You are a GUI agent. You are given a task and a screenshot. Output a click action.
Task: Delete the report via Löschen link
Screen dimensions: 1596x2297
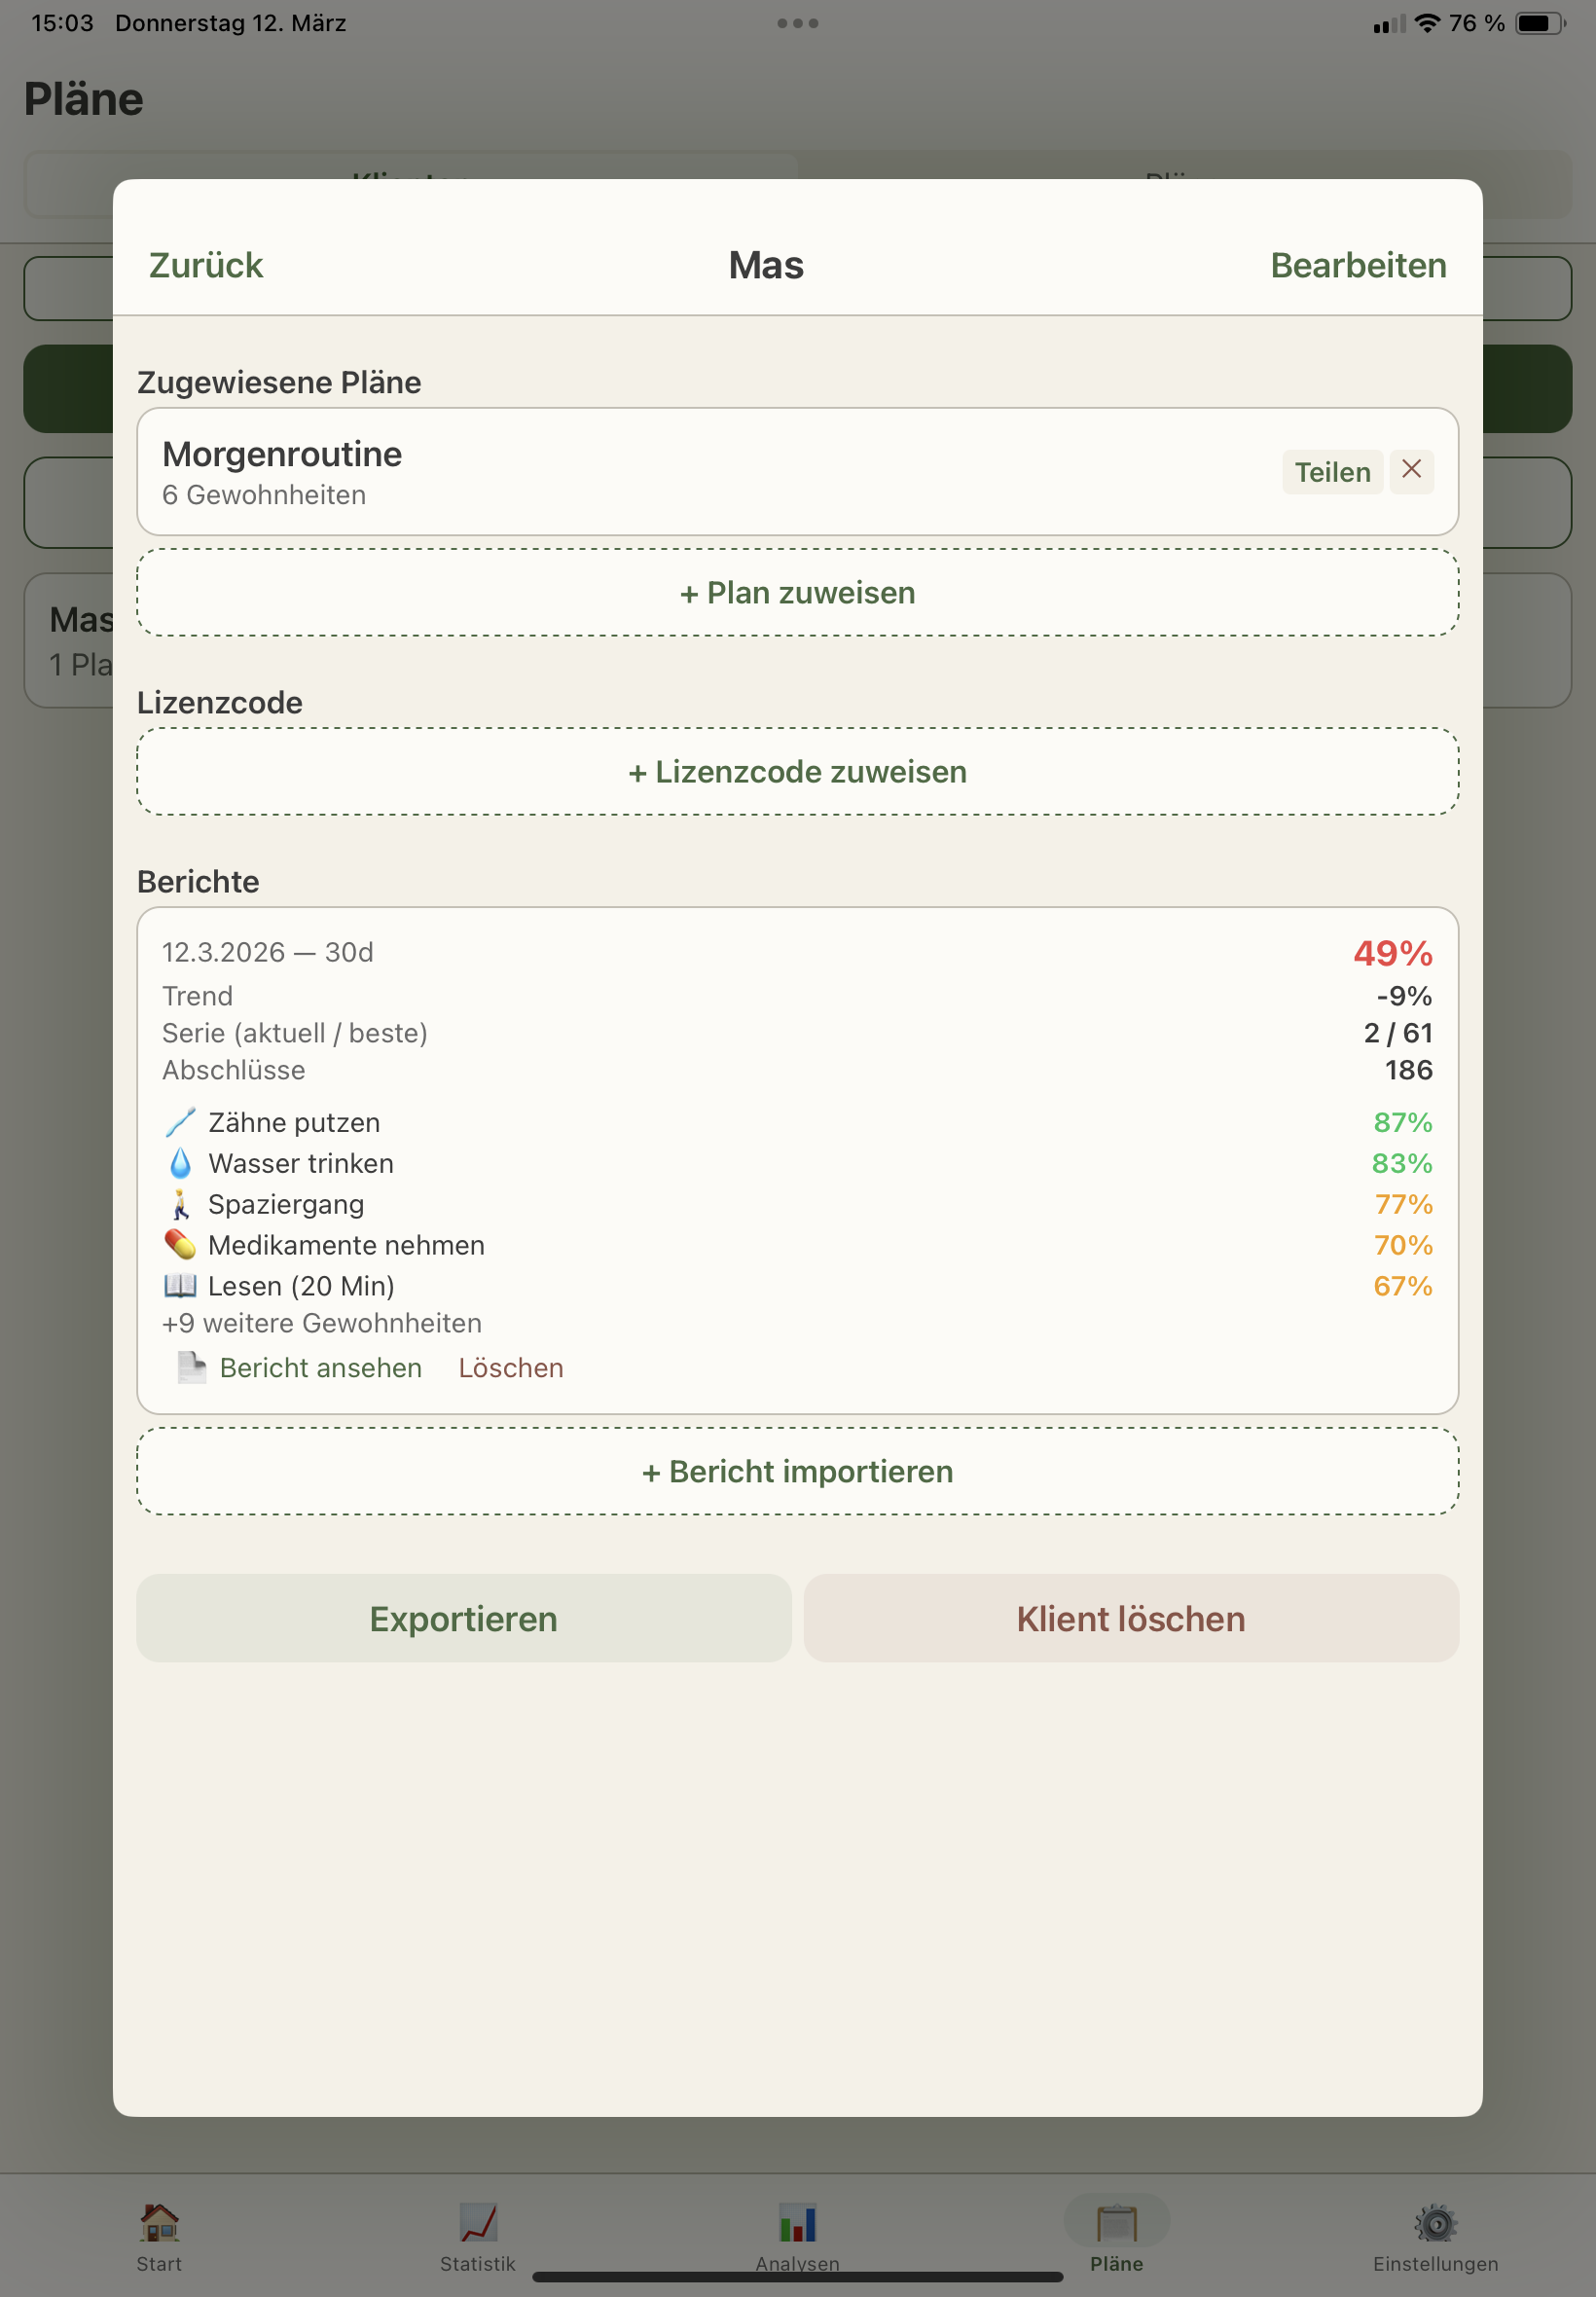(511, 1367)
